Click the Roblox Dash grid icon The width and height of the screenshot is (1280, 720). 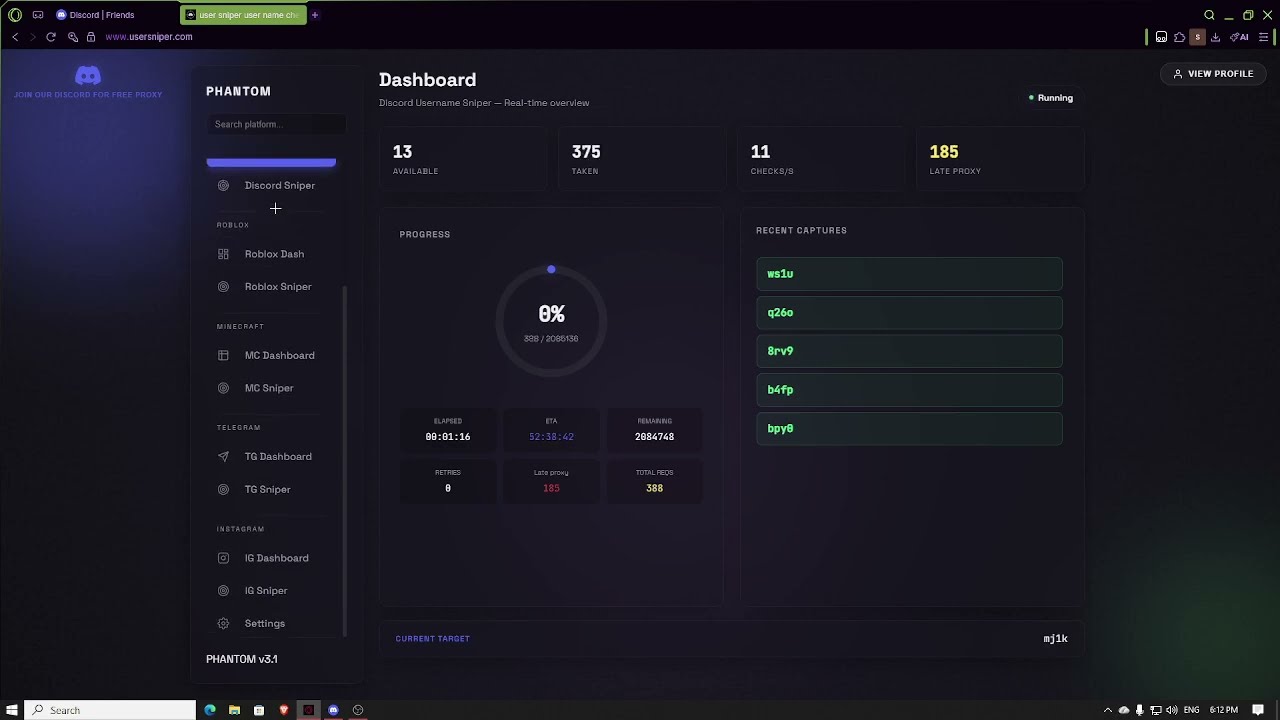pyautogui.click(x=223, y=254)
